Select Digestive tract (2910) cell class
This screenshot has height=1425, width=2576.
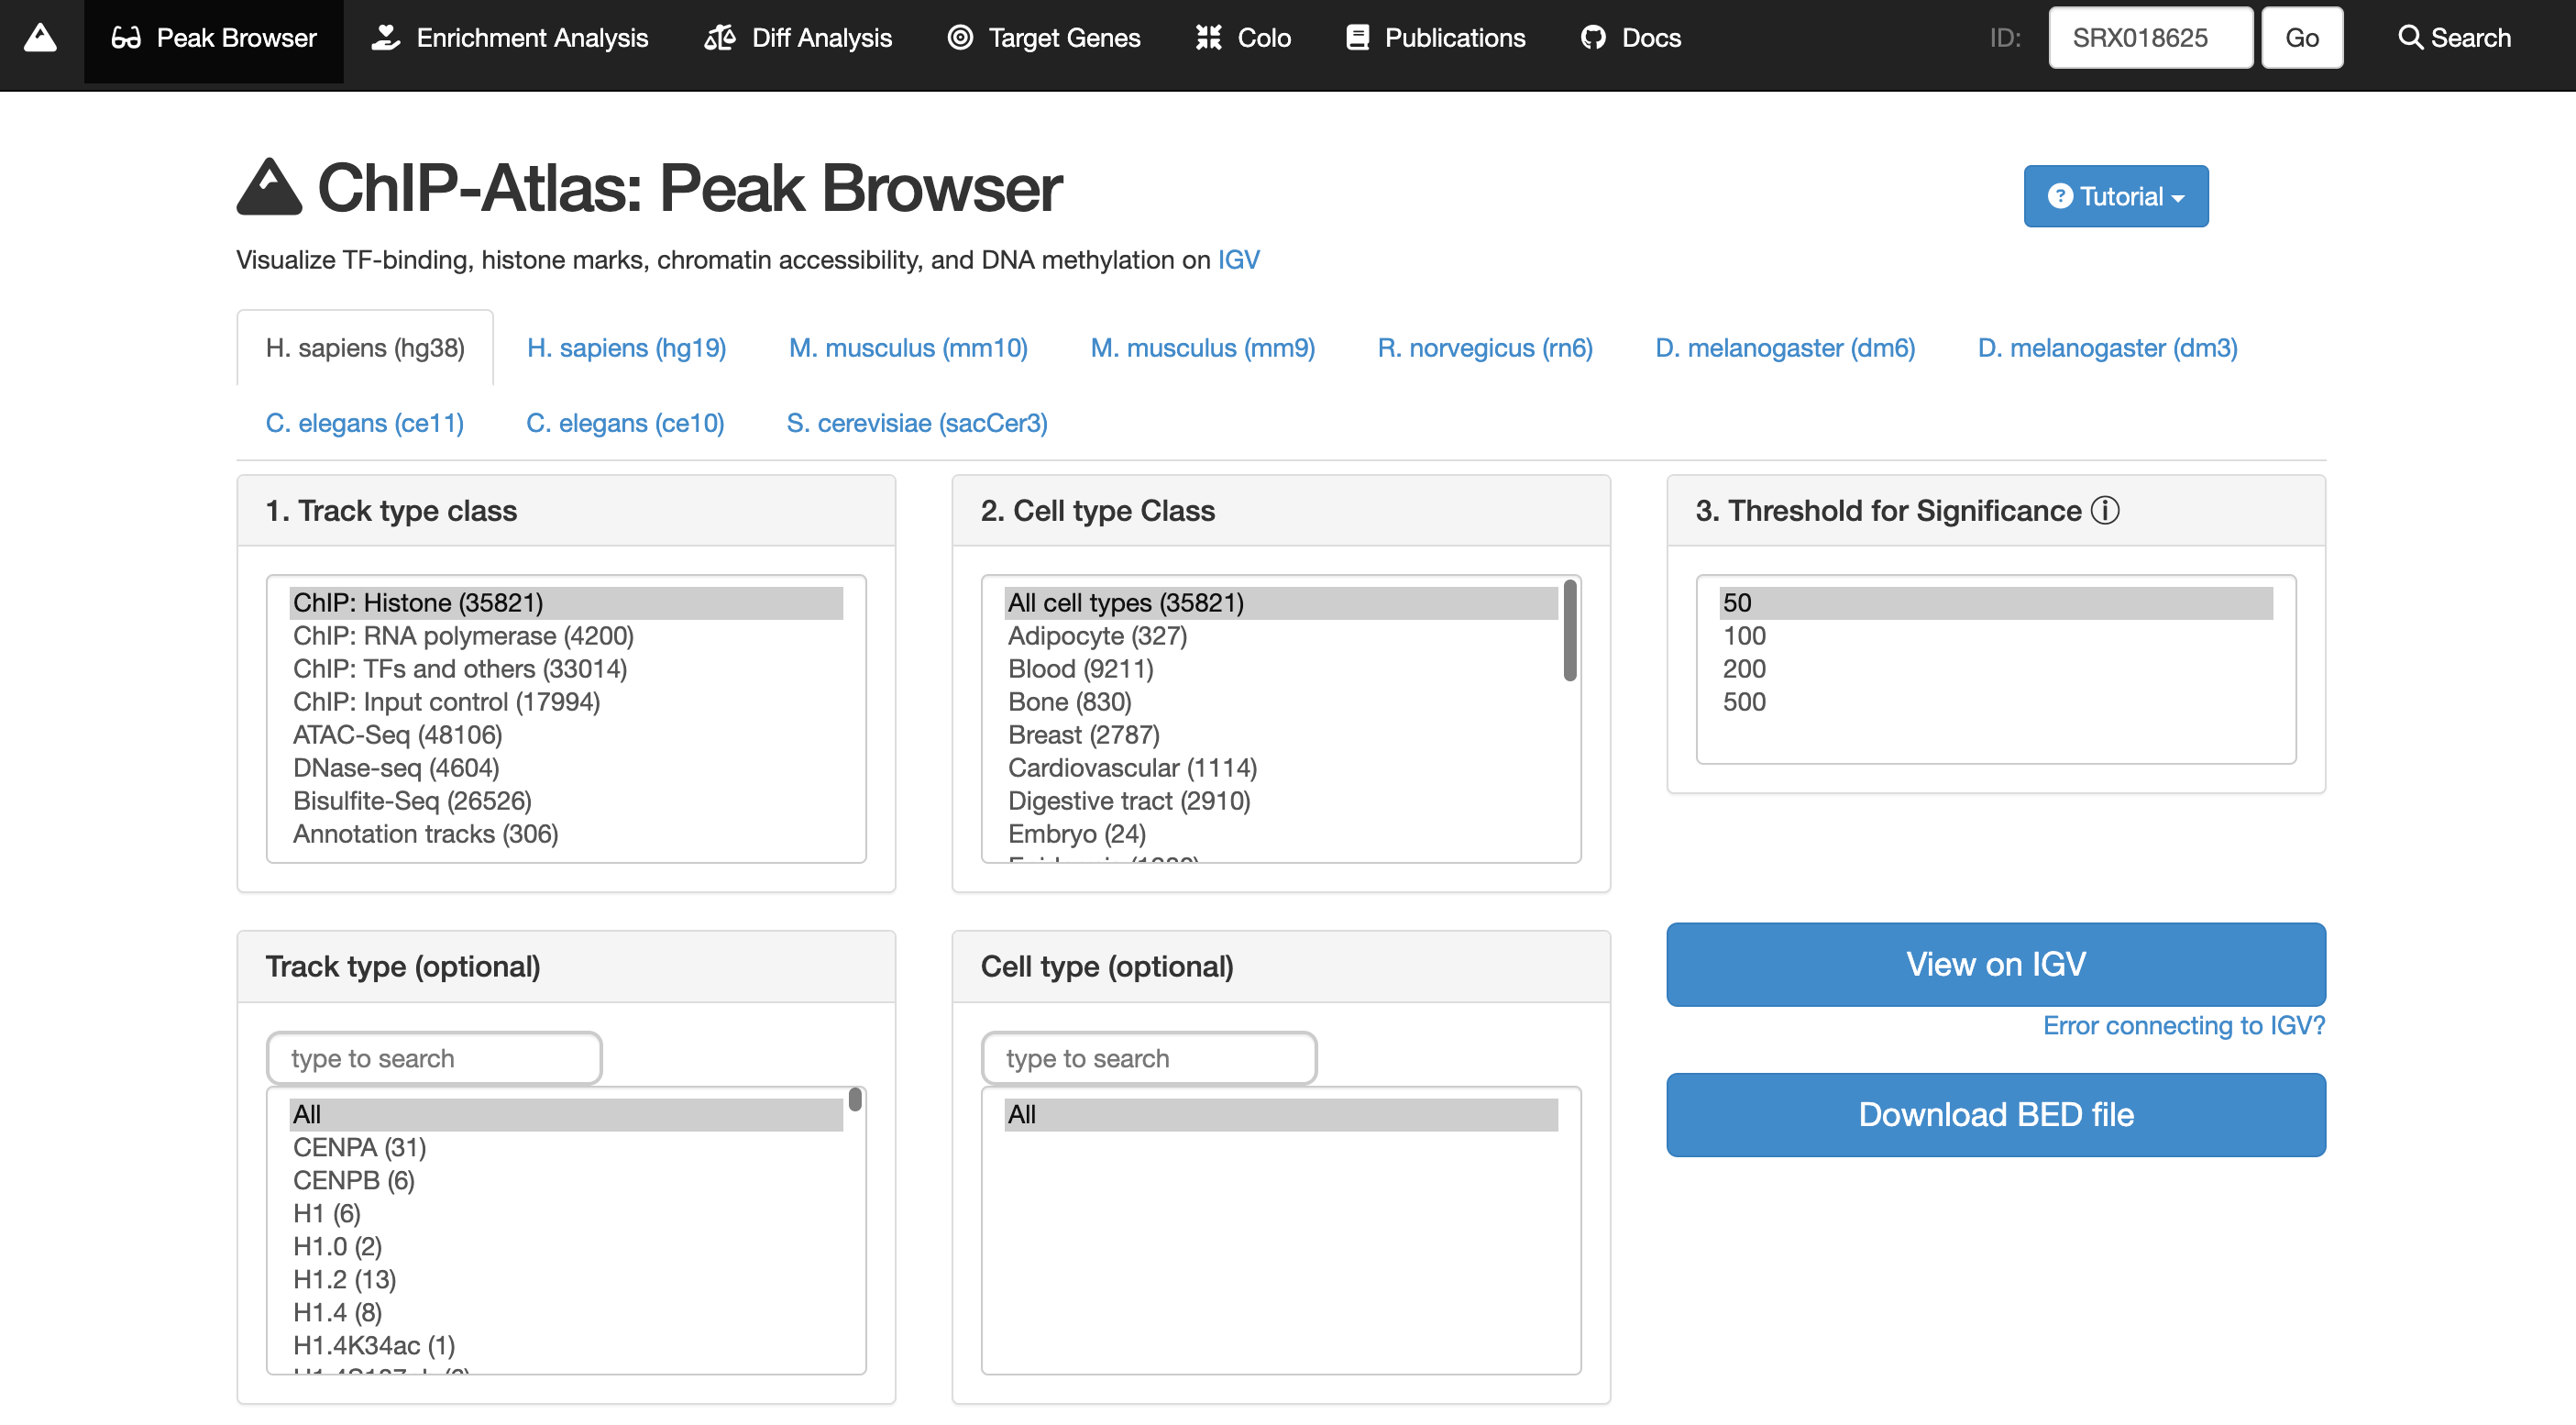1281,801
